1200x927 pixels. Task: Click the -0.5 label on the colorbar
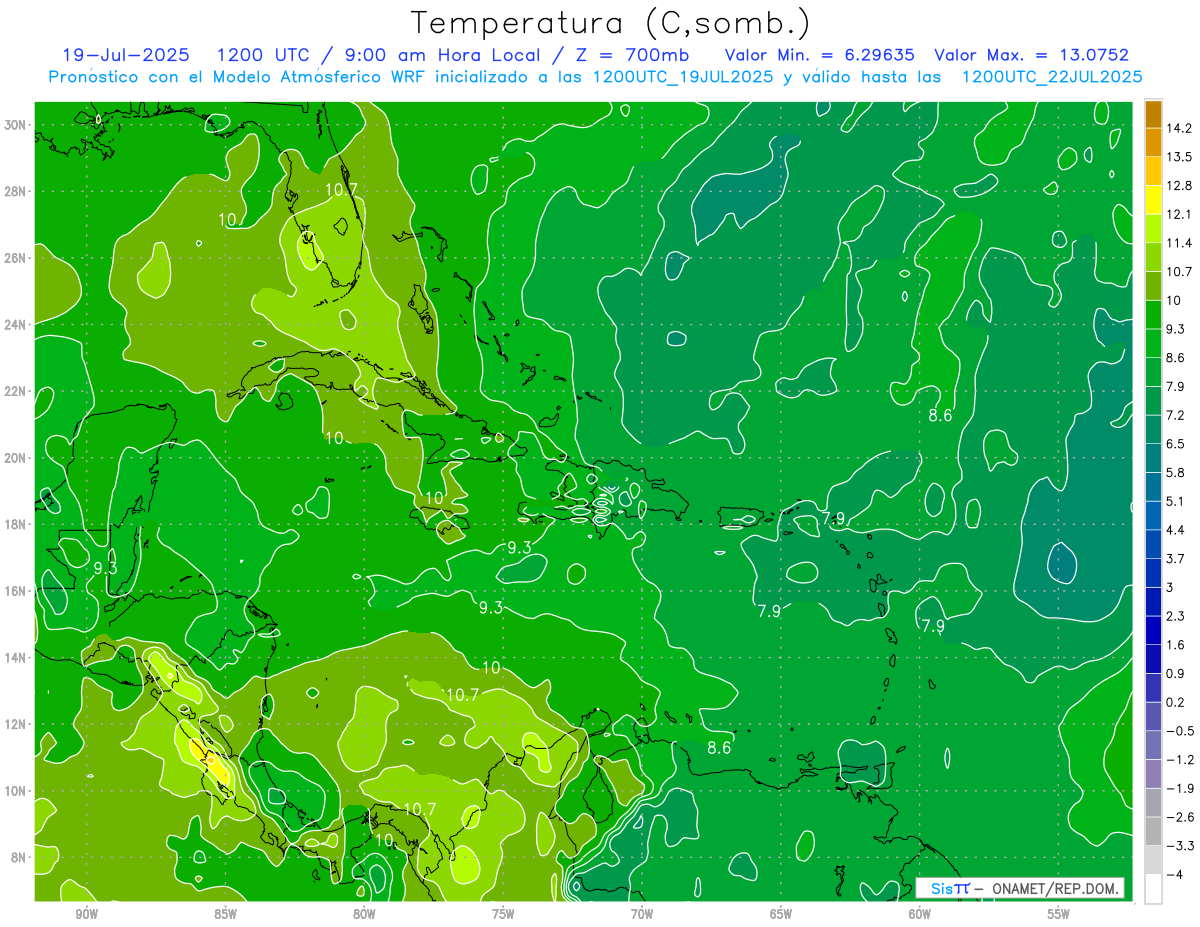pos(1179,731)
